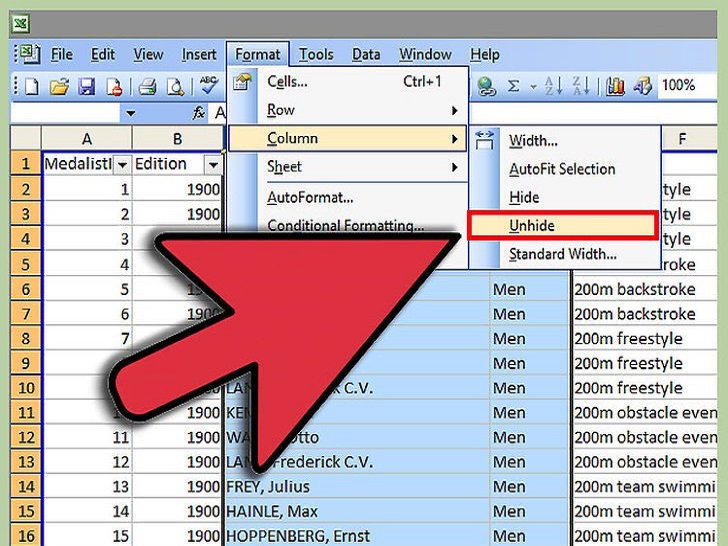The height and width of the screenshot is (546, 728).
Task: Select Hide in Column submenu
Action: pos(565,197)
